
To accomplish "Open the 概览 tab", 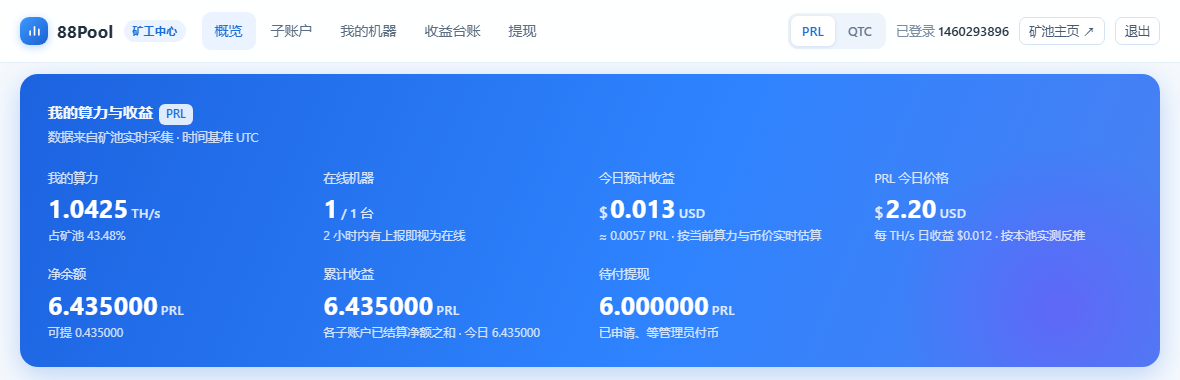I will pos(229,32).
